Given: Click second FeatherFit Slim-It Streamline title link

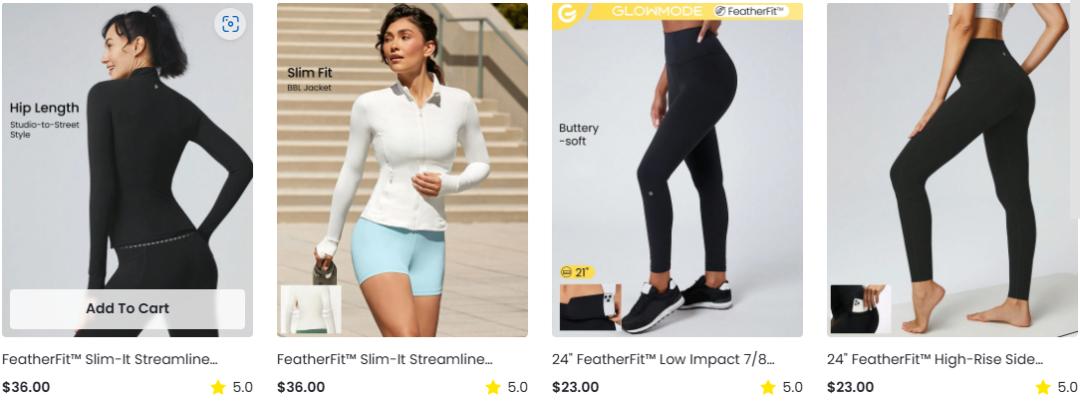Looking at the screenshot, I should click(385, 359).
